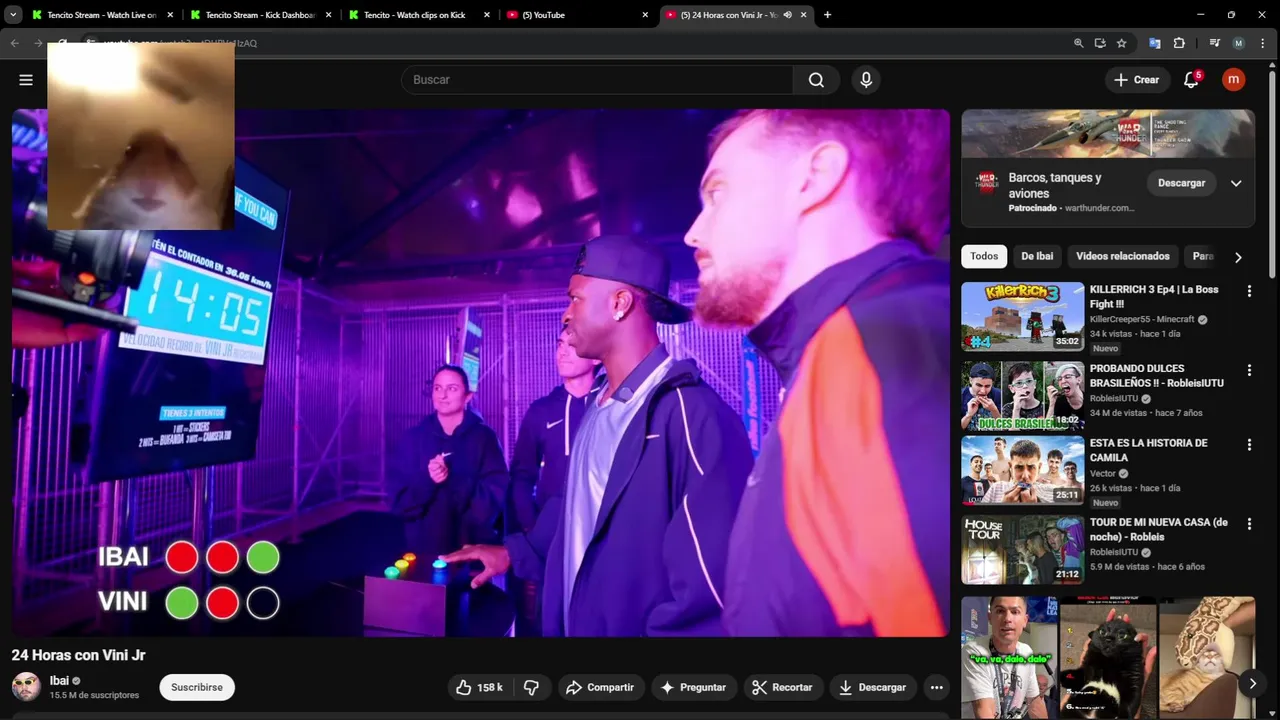Image resolution: width=1280 pixels, height=720 pixels.
Task: Open Chrome media controls icon
Action: (1215, 43)
